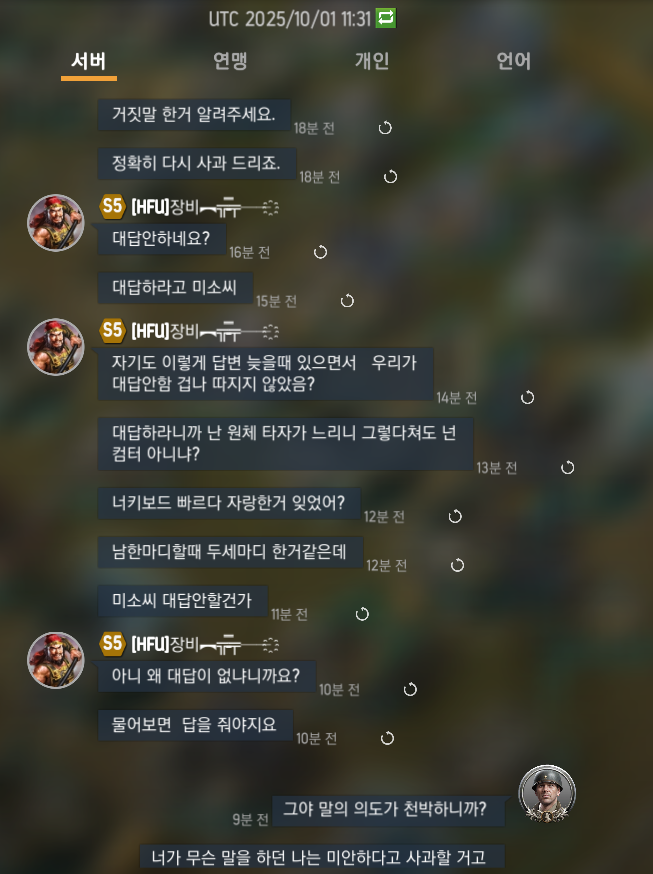Click translate icon next to '대답안하네요?'
Image resolution: width=653 pixels, height=874 pixels.
point(320,252)
